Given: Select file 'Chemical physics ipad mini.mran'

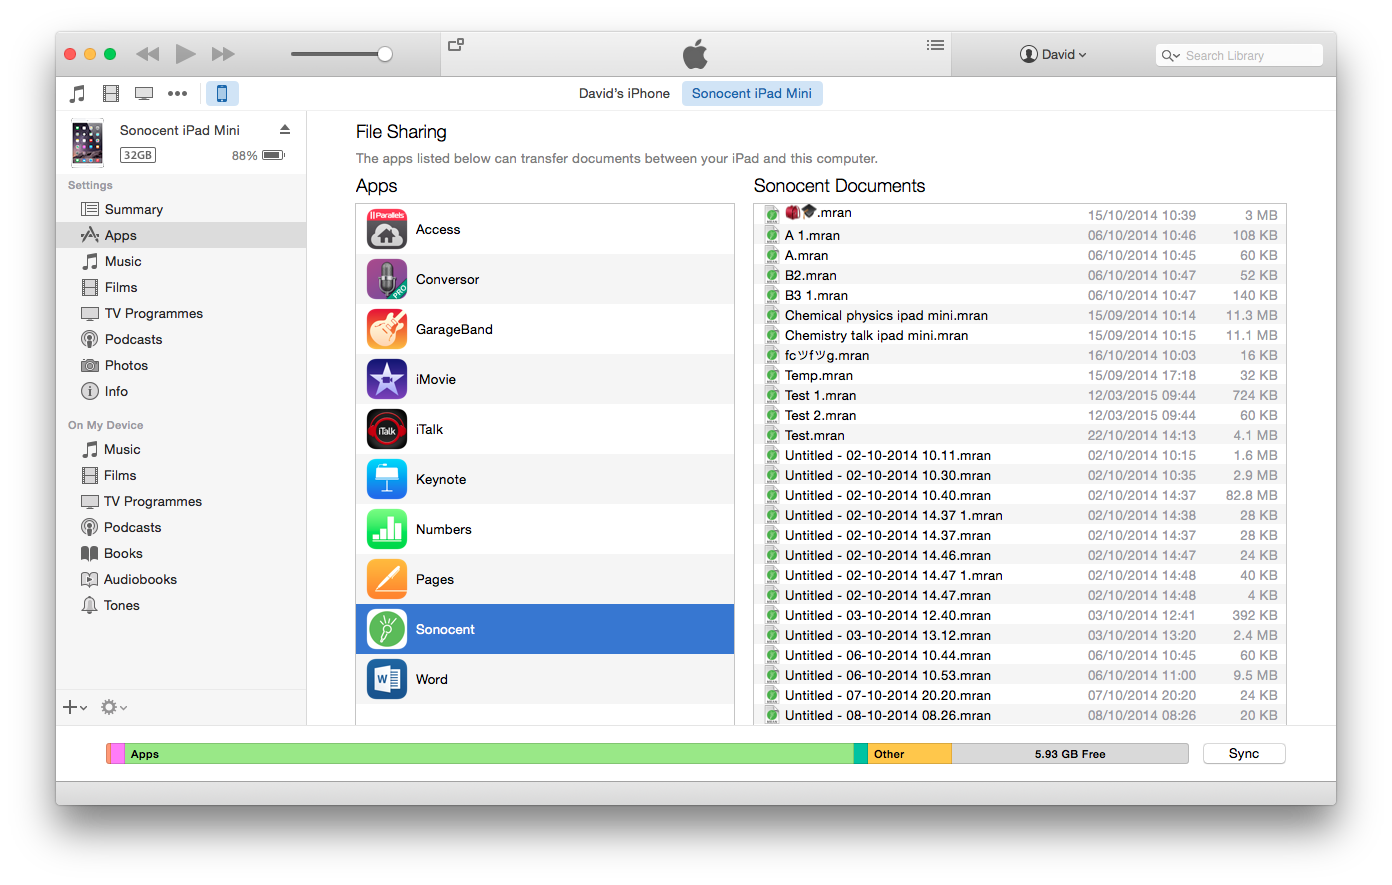Looking at the screenshot, I should (x=1020, y=315).
